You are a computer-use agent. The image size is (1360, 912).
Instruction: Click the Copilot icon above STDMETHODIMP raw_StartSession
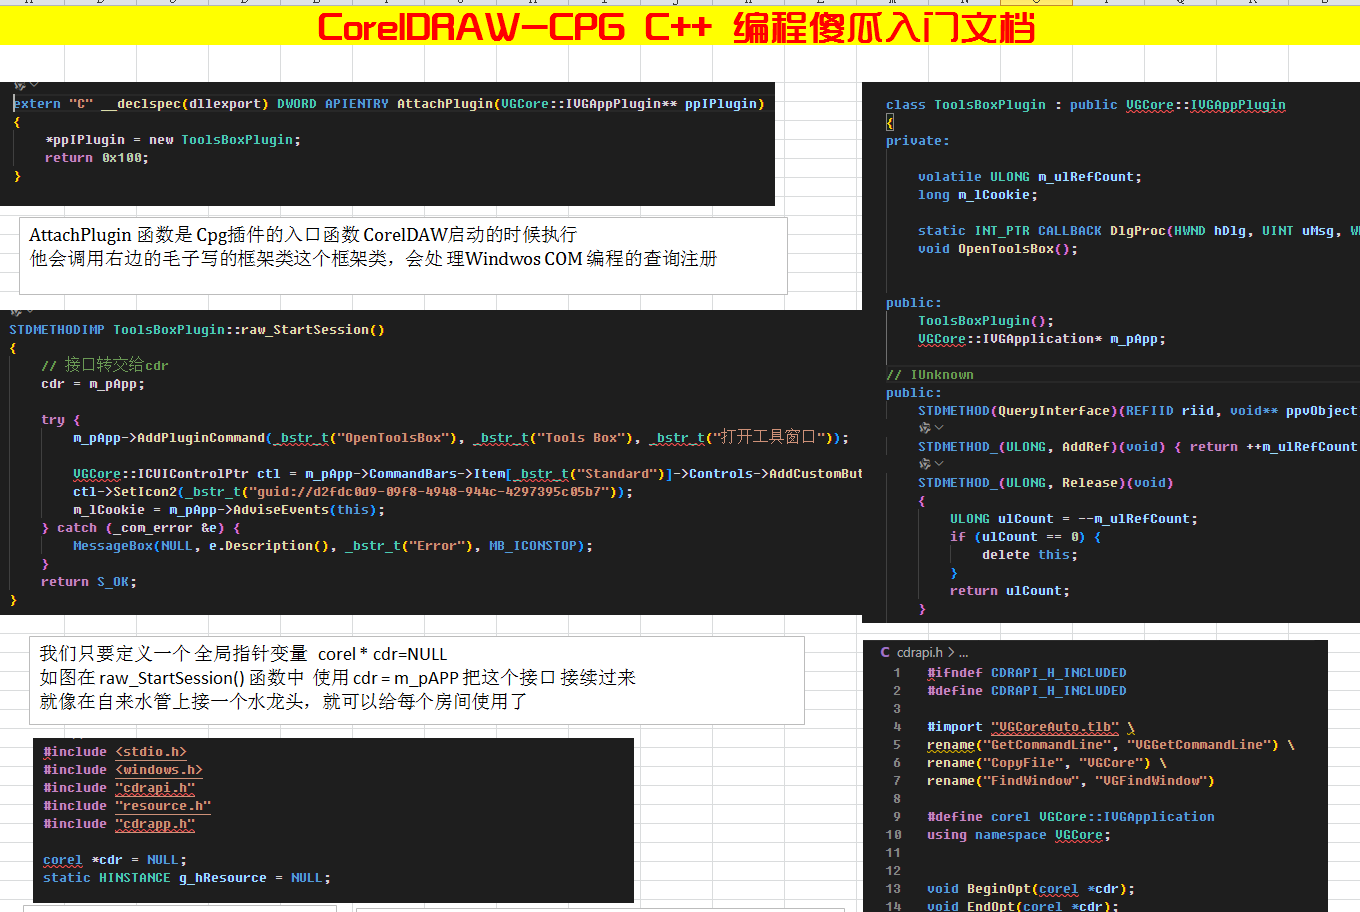click(16, 313)
